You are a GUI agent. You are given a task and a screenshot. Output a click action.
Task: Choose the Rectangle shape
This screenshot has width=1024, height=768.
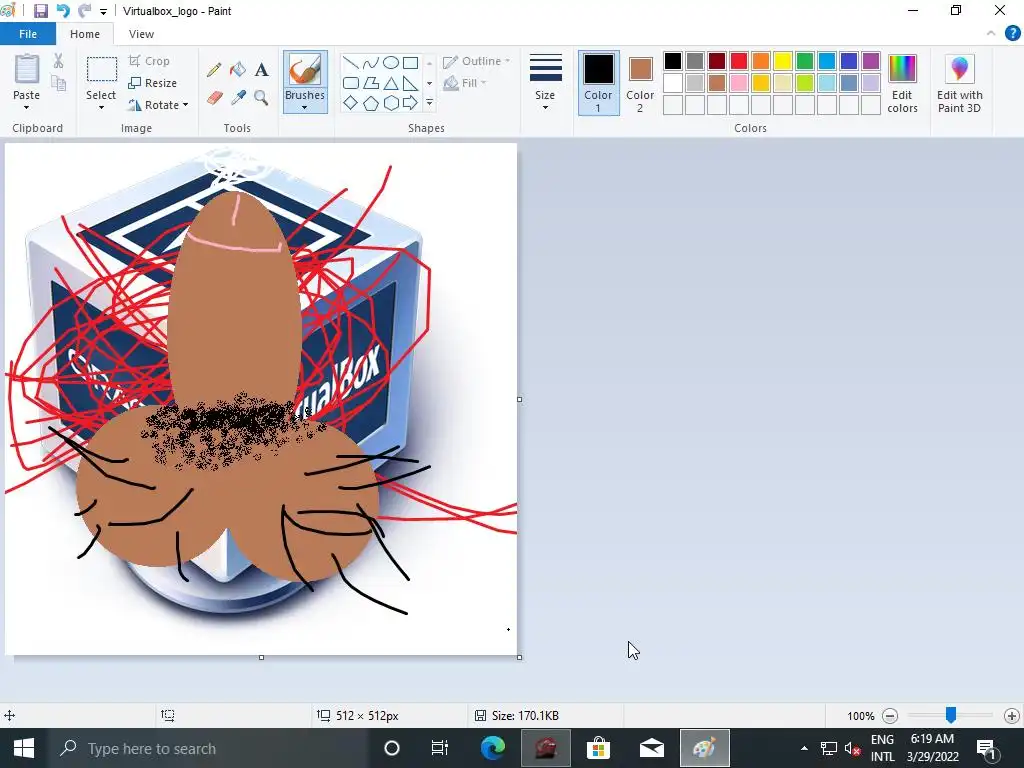click(x=410, y=63)
